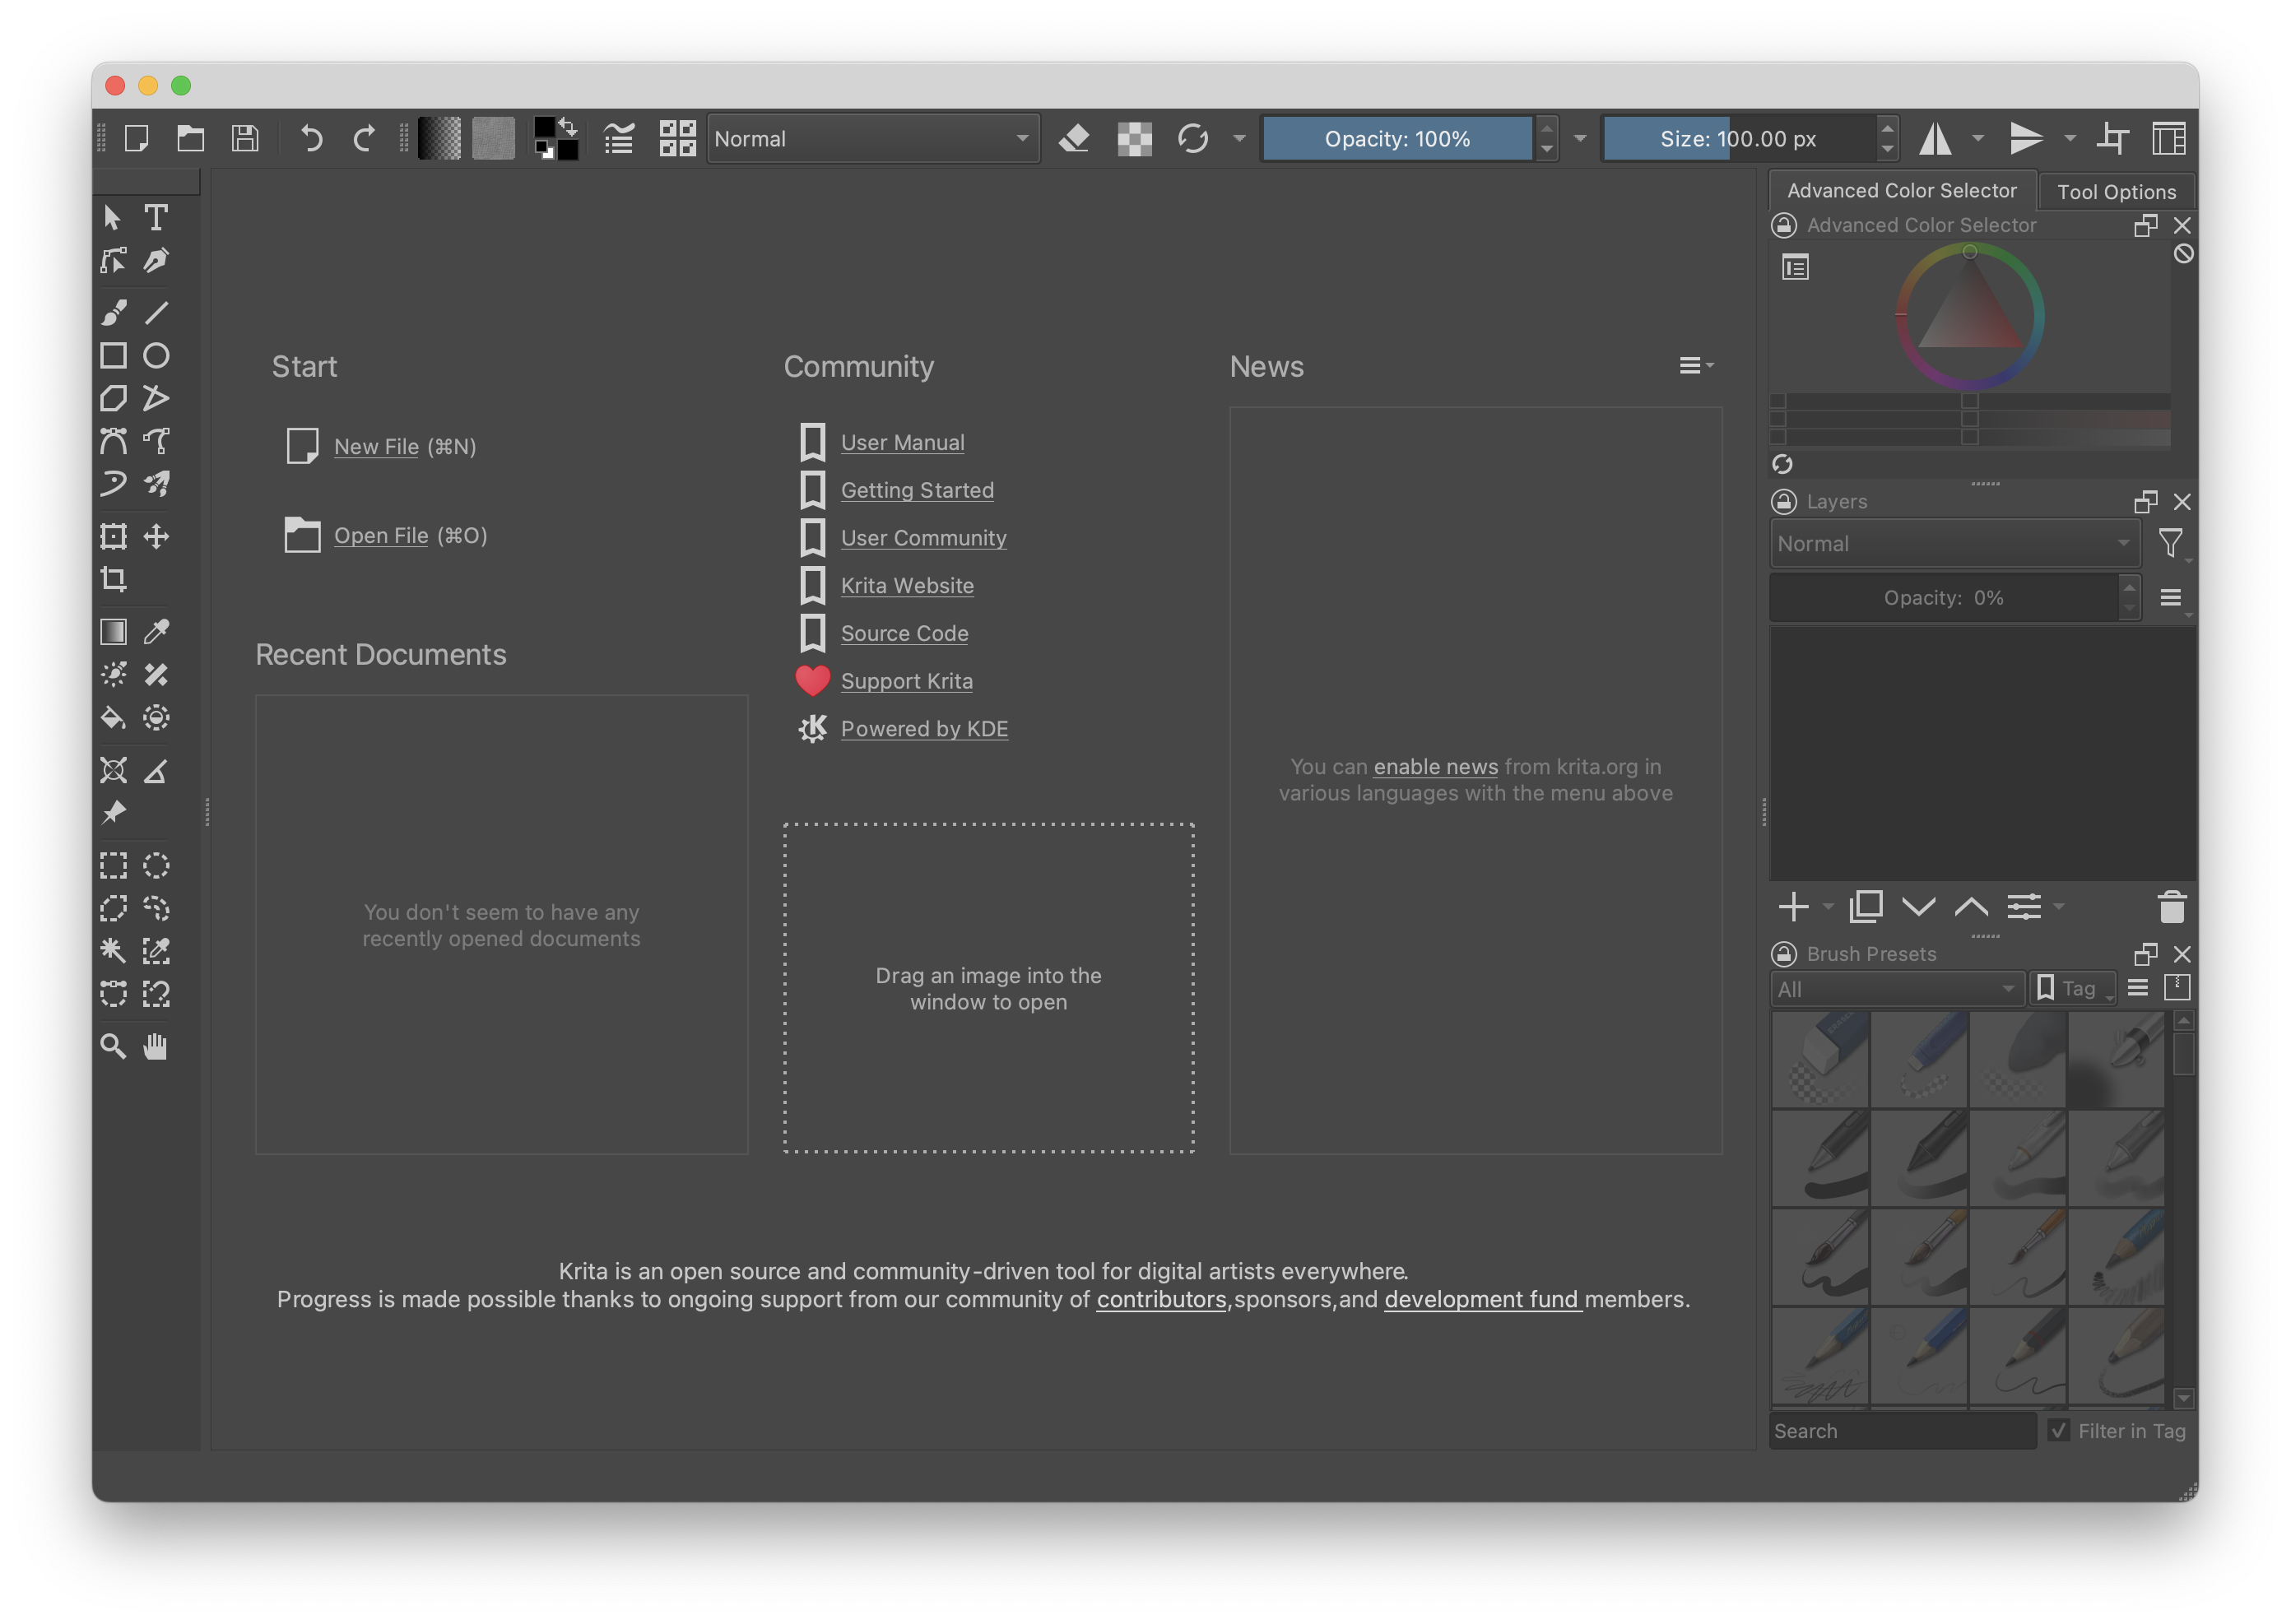Click the enable news link
2291x1624 pixels.
[x=1435, y=767]
